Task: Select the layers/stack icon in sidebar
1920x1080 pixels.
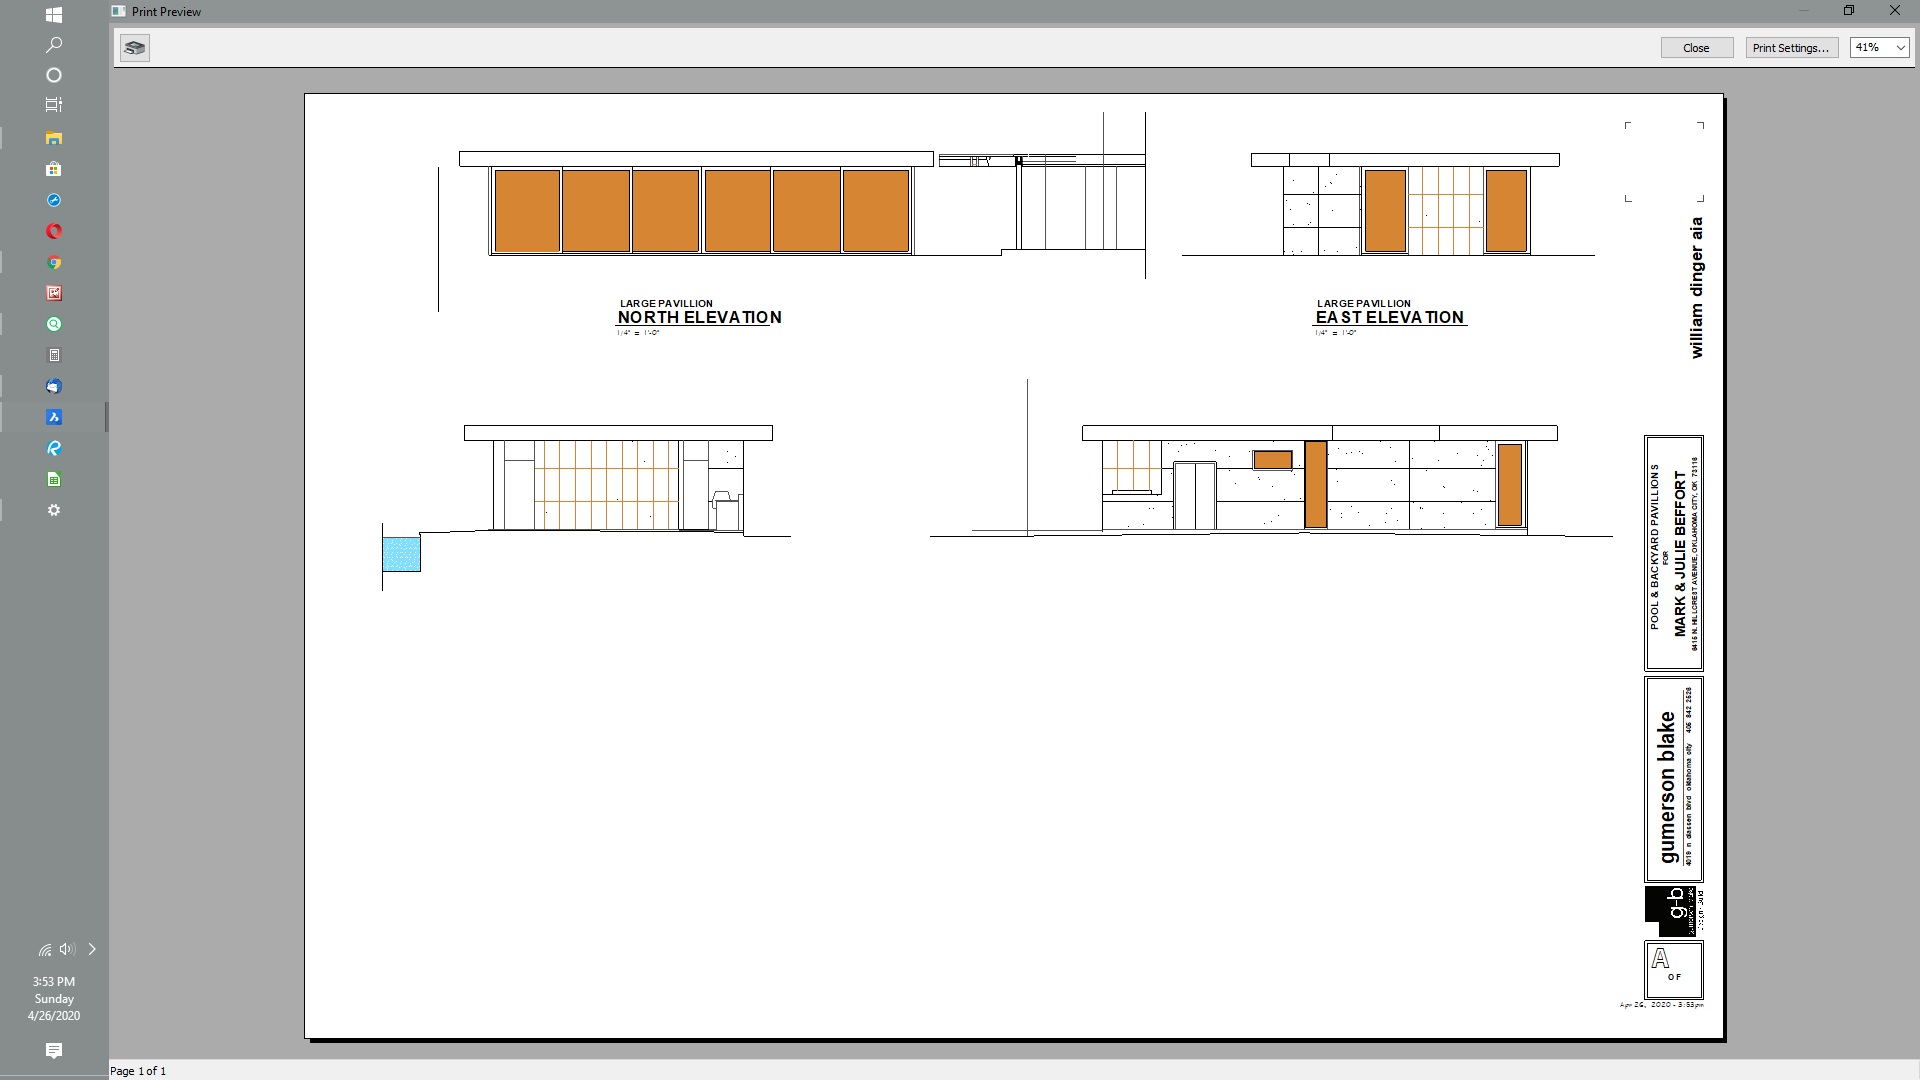Action: coord(54,105)
